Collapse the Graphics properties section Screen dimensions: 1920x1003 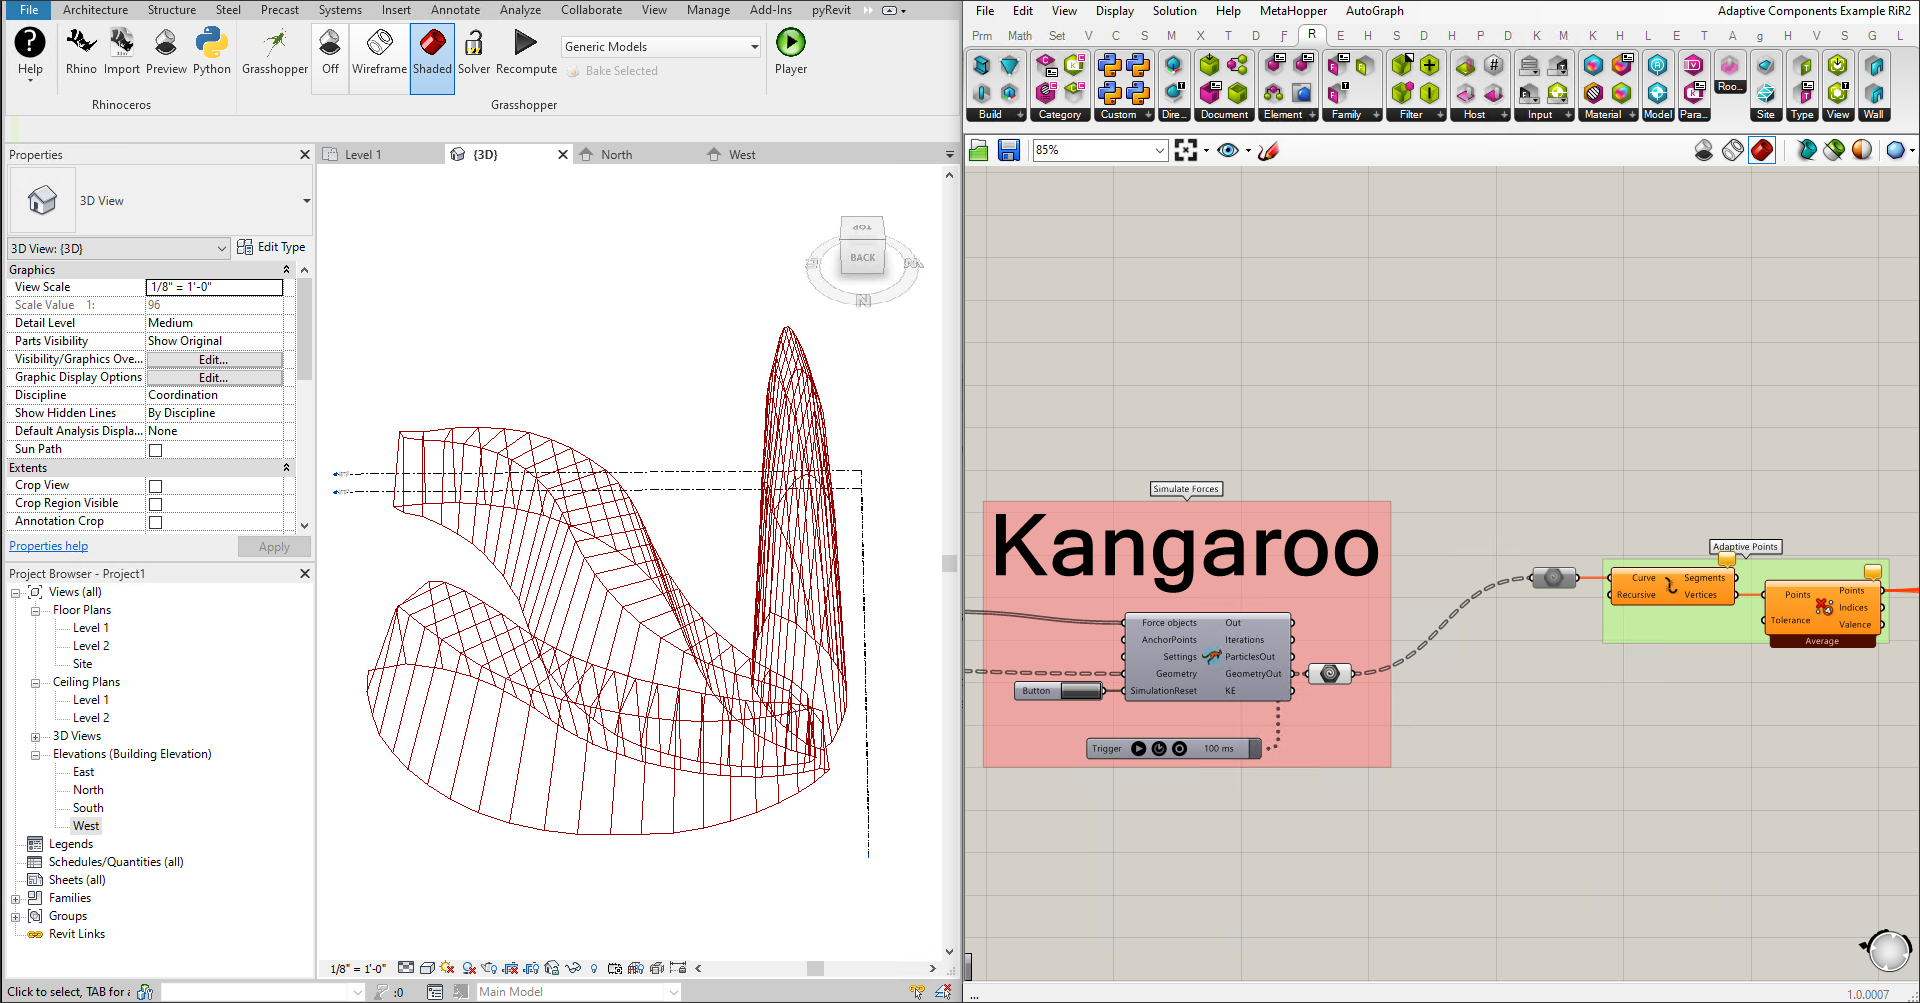coord(286,270)
